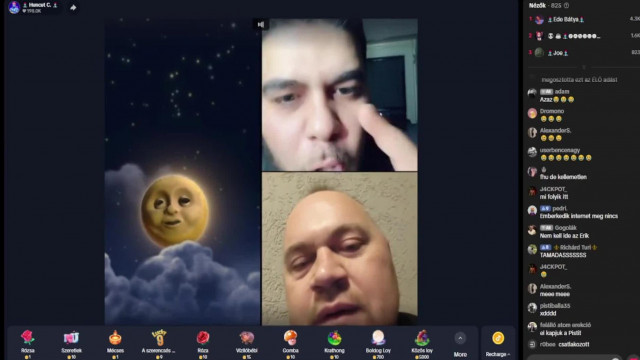Expand the More gifts arrow
Screen dimensions: 640x360
click(460, 338)
